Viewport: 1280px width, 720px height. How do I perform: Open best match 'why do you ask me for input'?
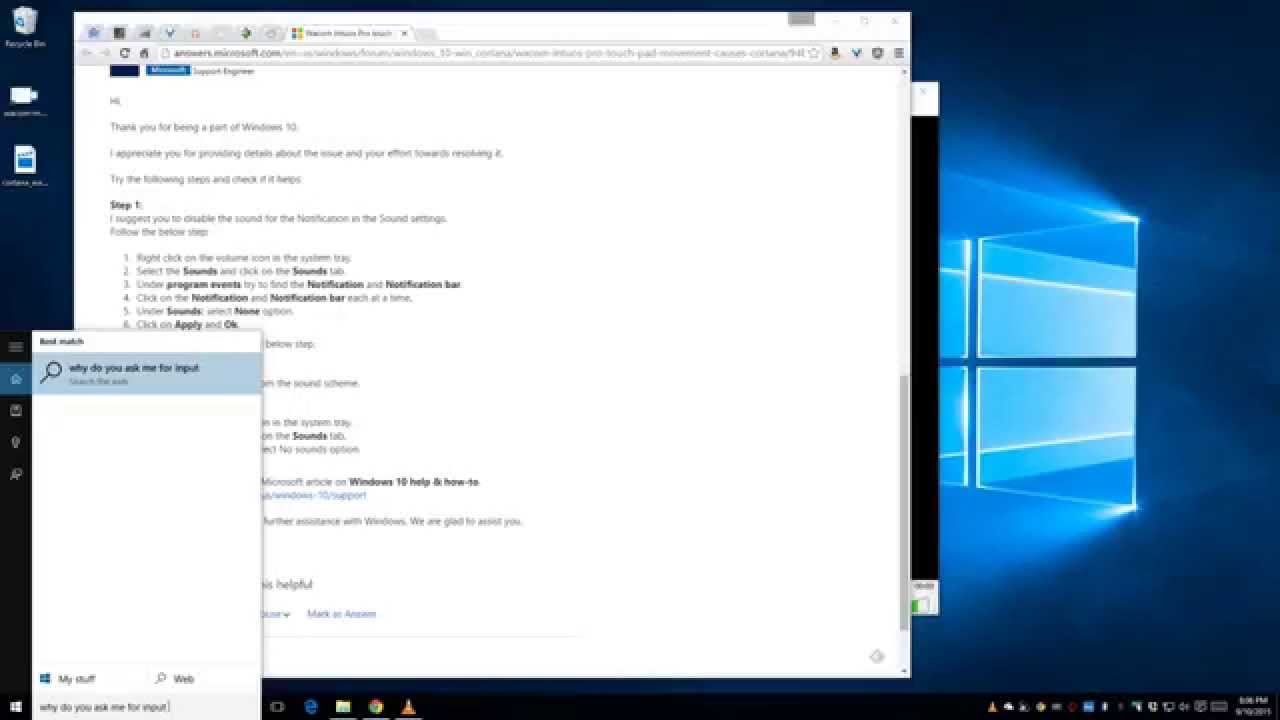(x=147, y=373)
